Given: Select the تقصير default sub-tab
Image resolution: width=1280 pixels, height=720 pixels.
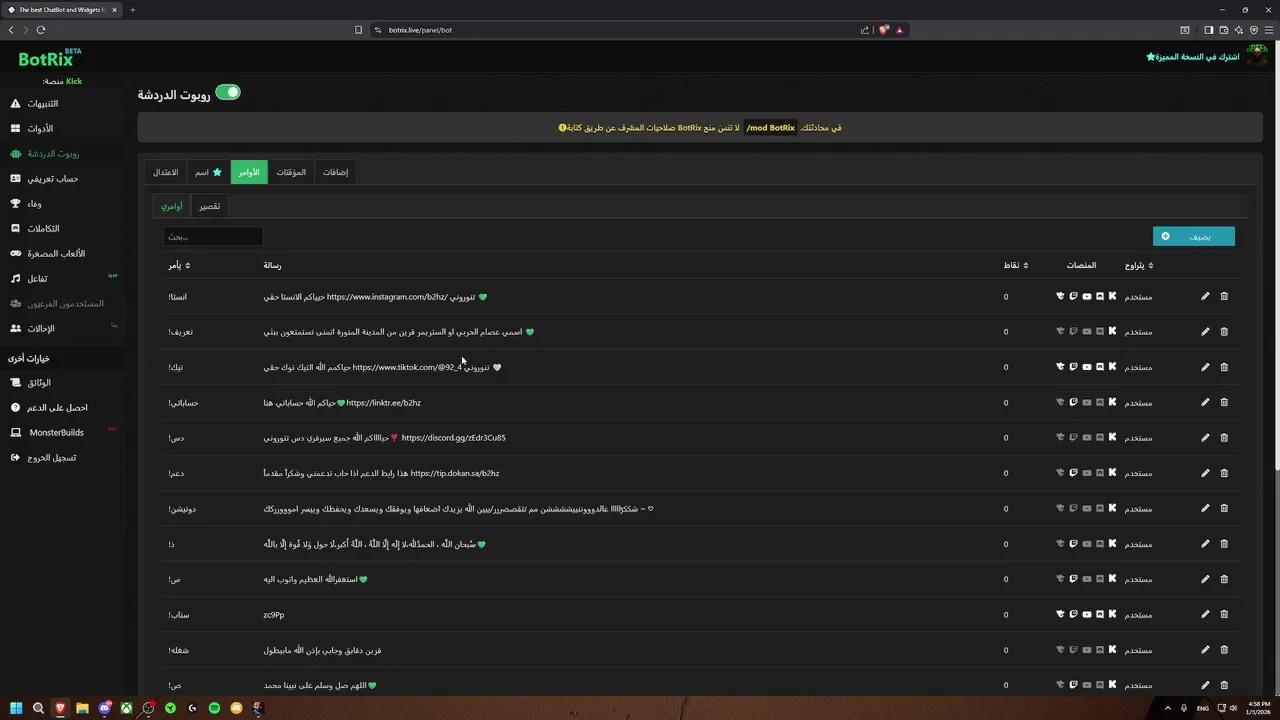Looking at the screenshot, I should (209, 206).
